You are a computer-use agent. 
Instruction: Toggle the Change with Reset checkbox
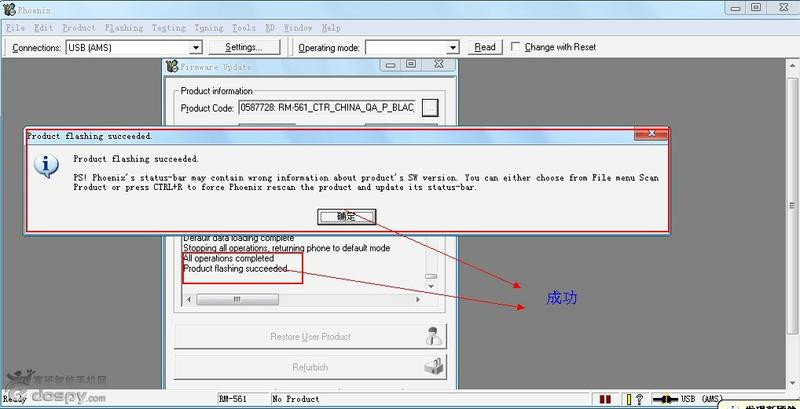[516, 47]
